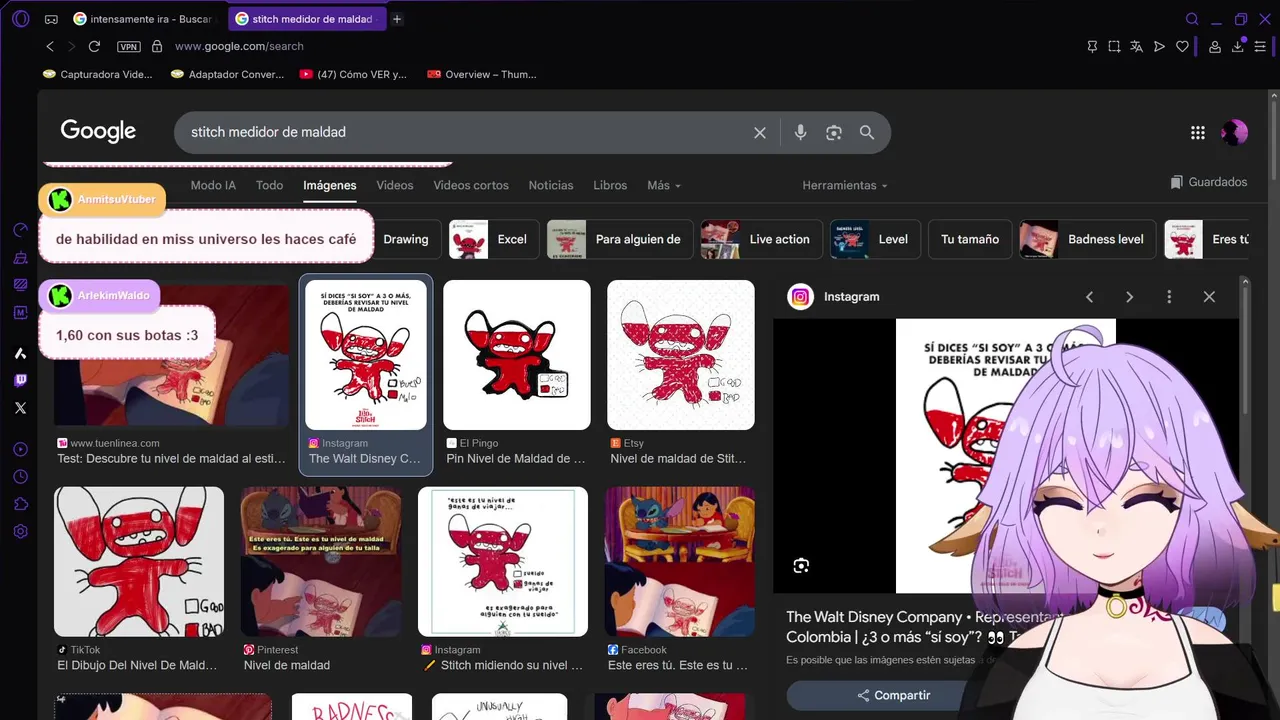Switch to the 'Todo' results tab
The height and width of the screenshot is (720, 1280).
pos(269,185)
